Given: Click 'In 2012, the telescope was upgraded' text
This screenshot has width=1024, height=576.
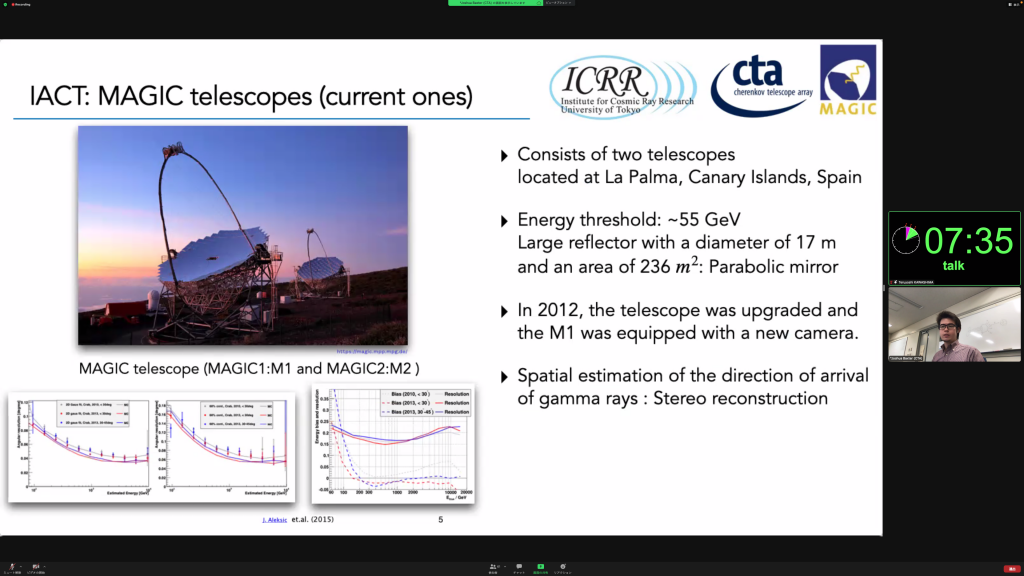Looking at the screenshot, I should tap(688, 310).
